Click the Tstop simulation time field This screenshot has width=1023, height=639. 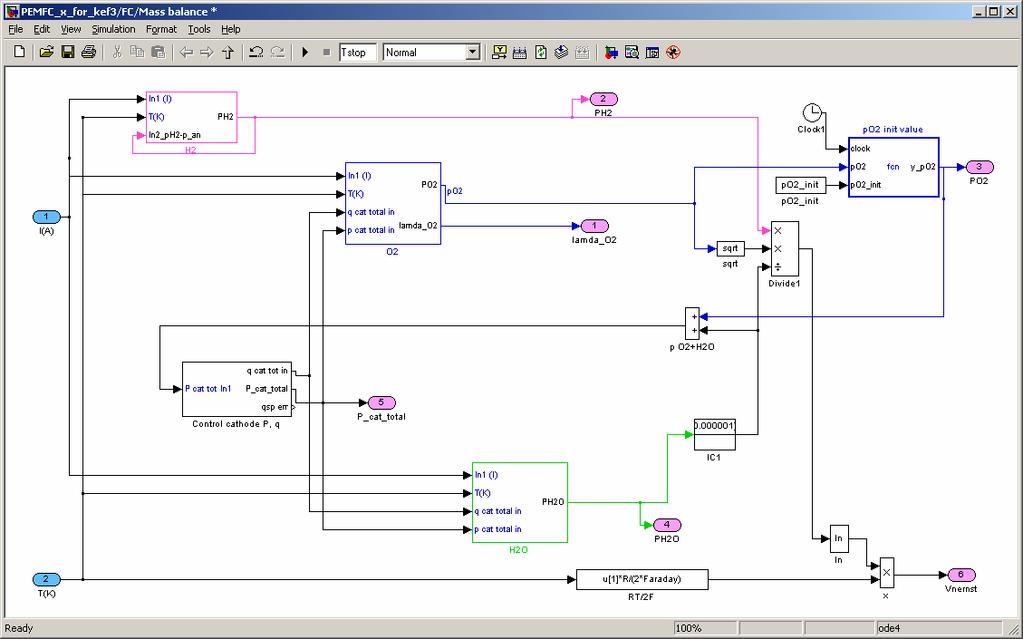(358, 52)
